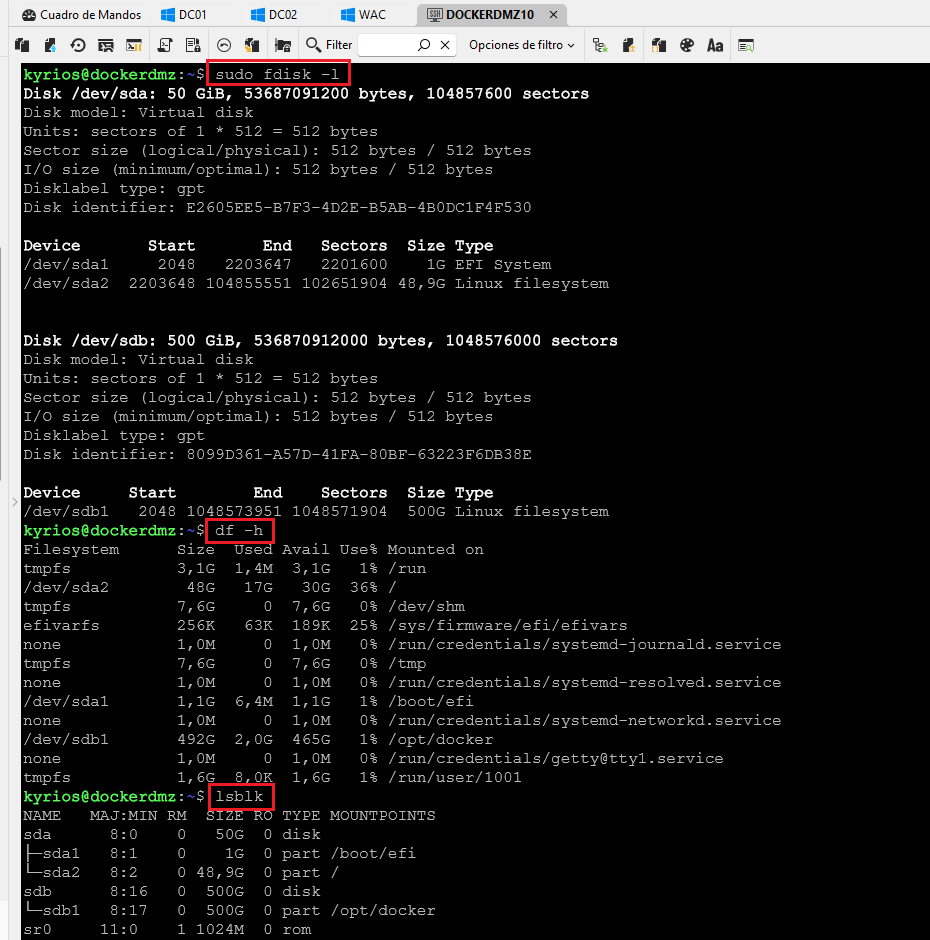Click '/run/credentials/systemd-journald.service' path
This screenshot has height=940, width=930.
[584, 644]
